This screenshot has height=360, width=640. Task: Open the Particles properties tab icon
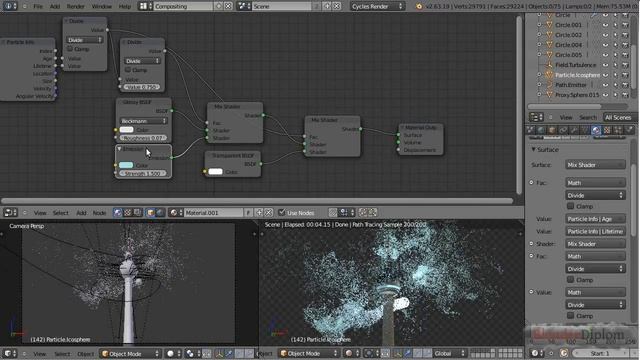(x=618, y=130)
